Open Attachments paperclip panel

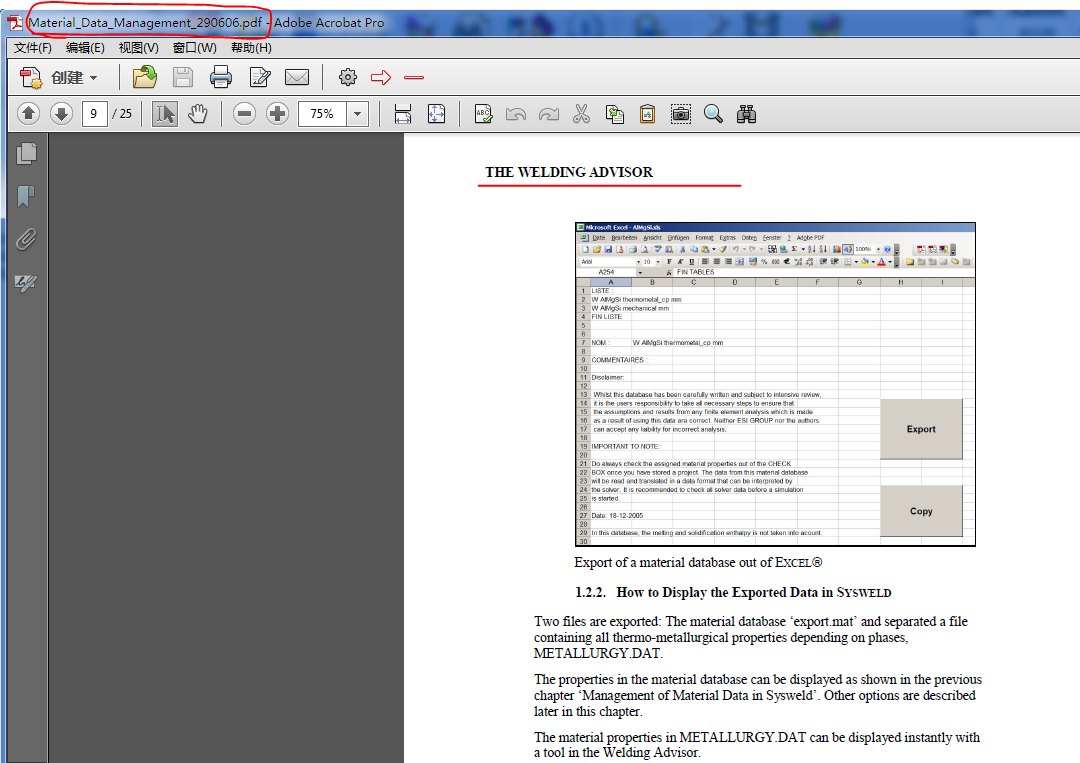point(26,239)
